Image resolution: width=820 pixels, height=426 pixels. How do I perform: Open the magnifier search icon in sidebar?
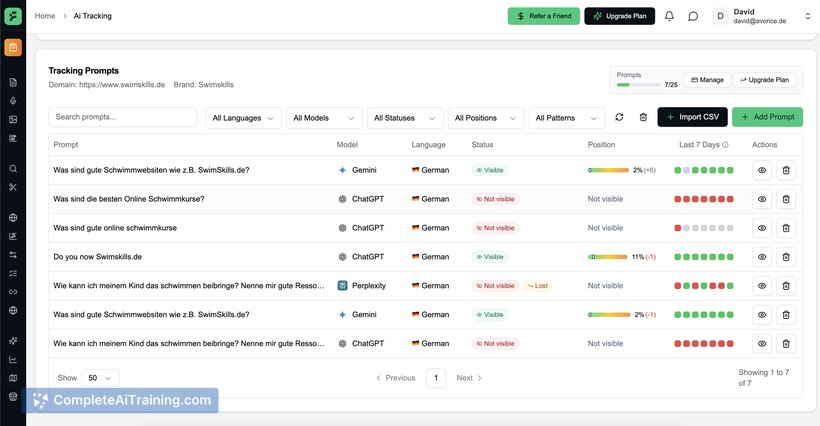(13, 169)
